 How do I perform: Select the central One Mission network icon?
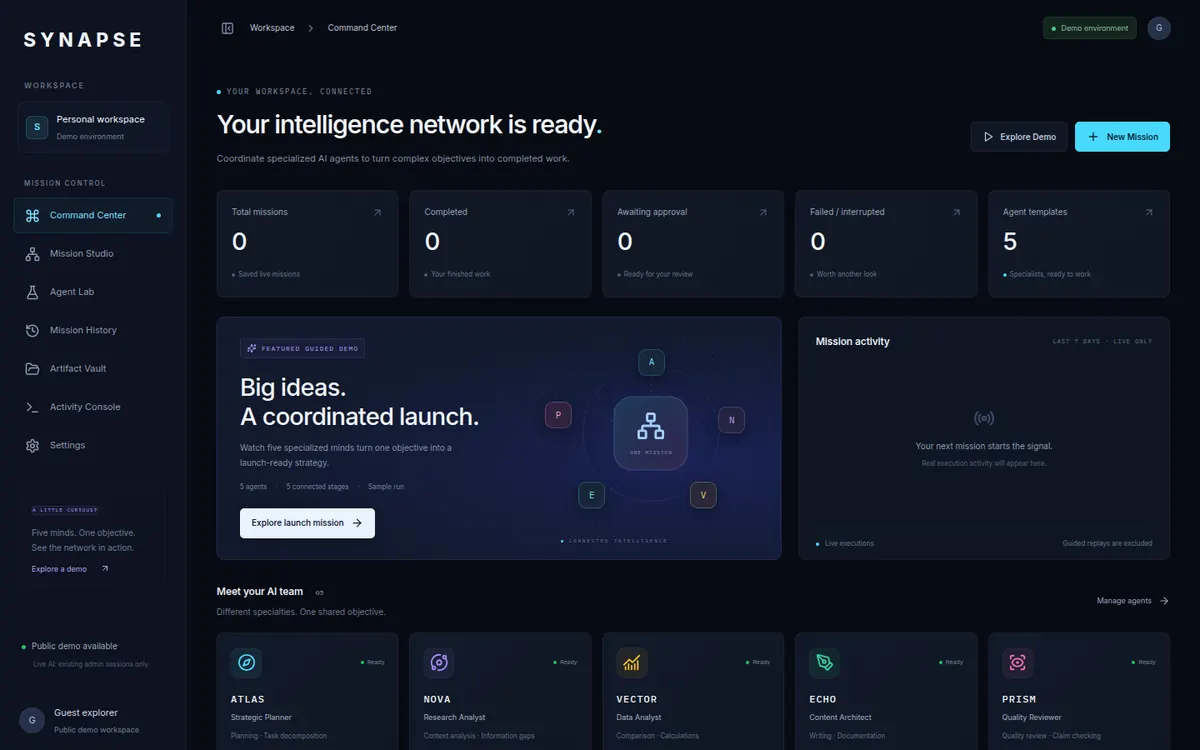(x=651, y=432)
